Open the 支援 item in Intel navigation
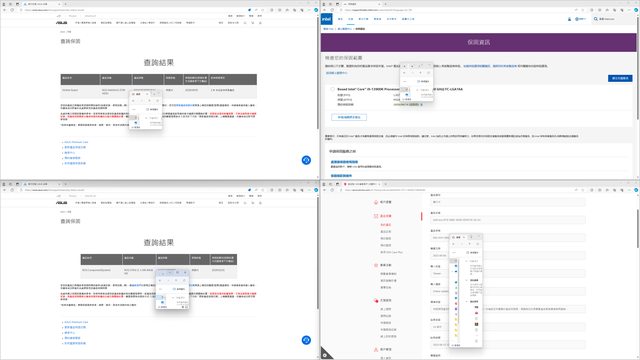Image resolution: width=640 pixels, height=360 pixels. click(x=351, y=19)
